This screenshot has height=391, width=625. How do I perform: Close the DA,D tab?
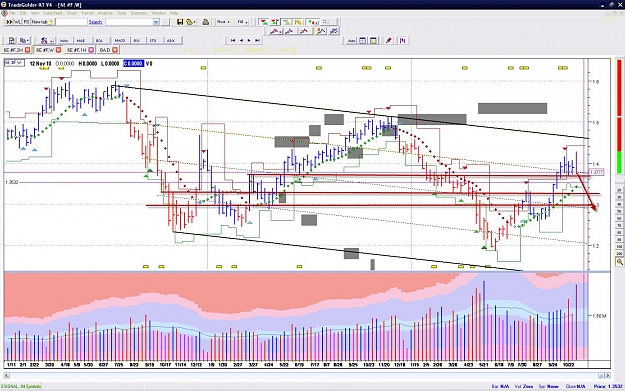pos(115,50)
